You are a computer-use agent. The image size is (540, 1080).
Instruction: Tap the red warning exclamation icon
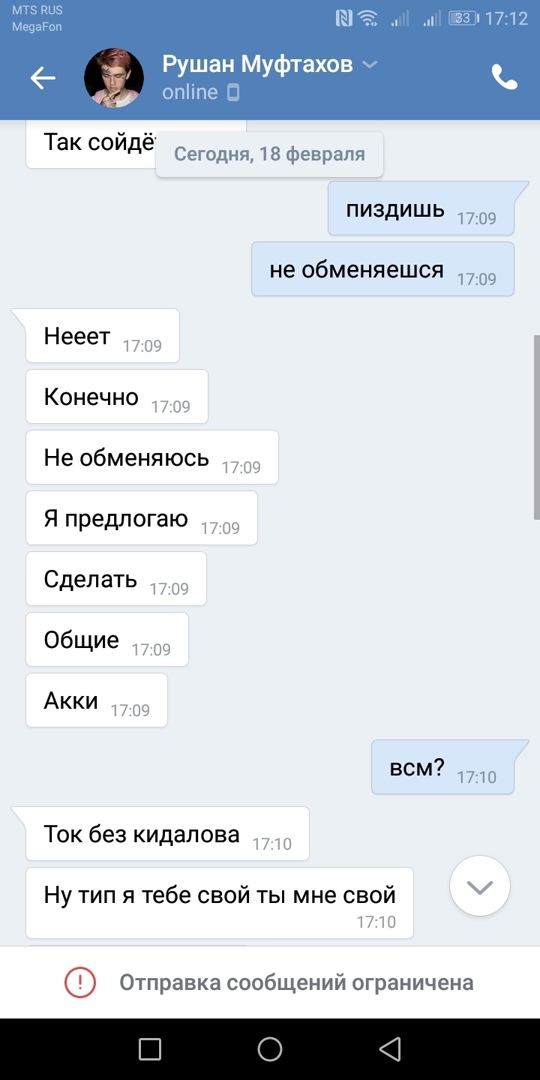pos(80,982)
